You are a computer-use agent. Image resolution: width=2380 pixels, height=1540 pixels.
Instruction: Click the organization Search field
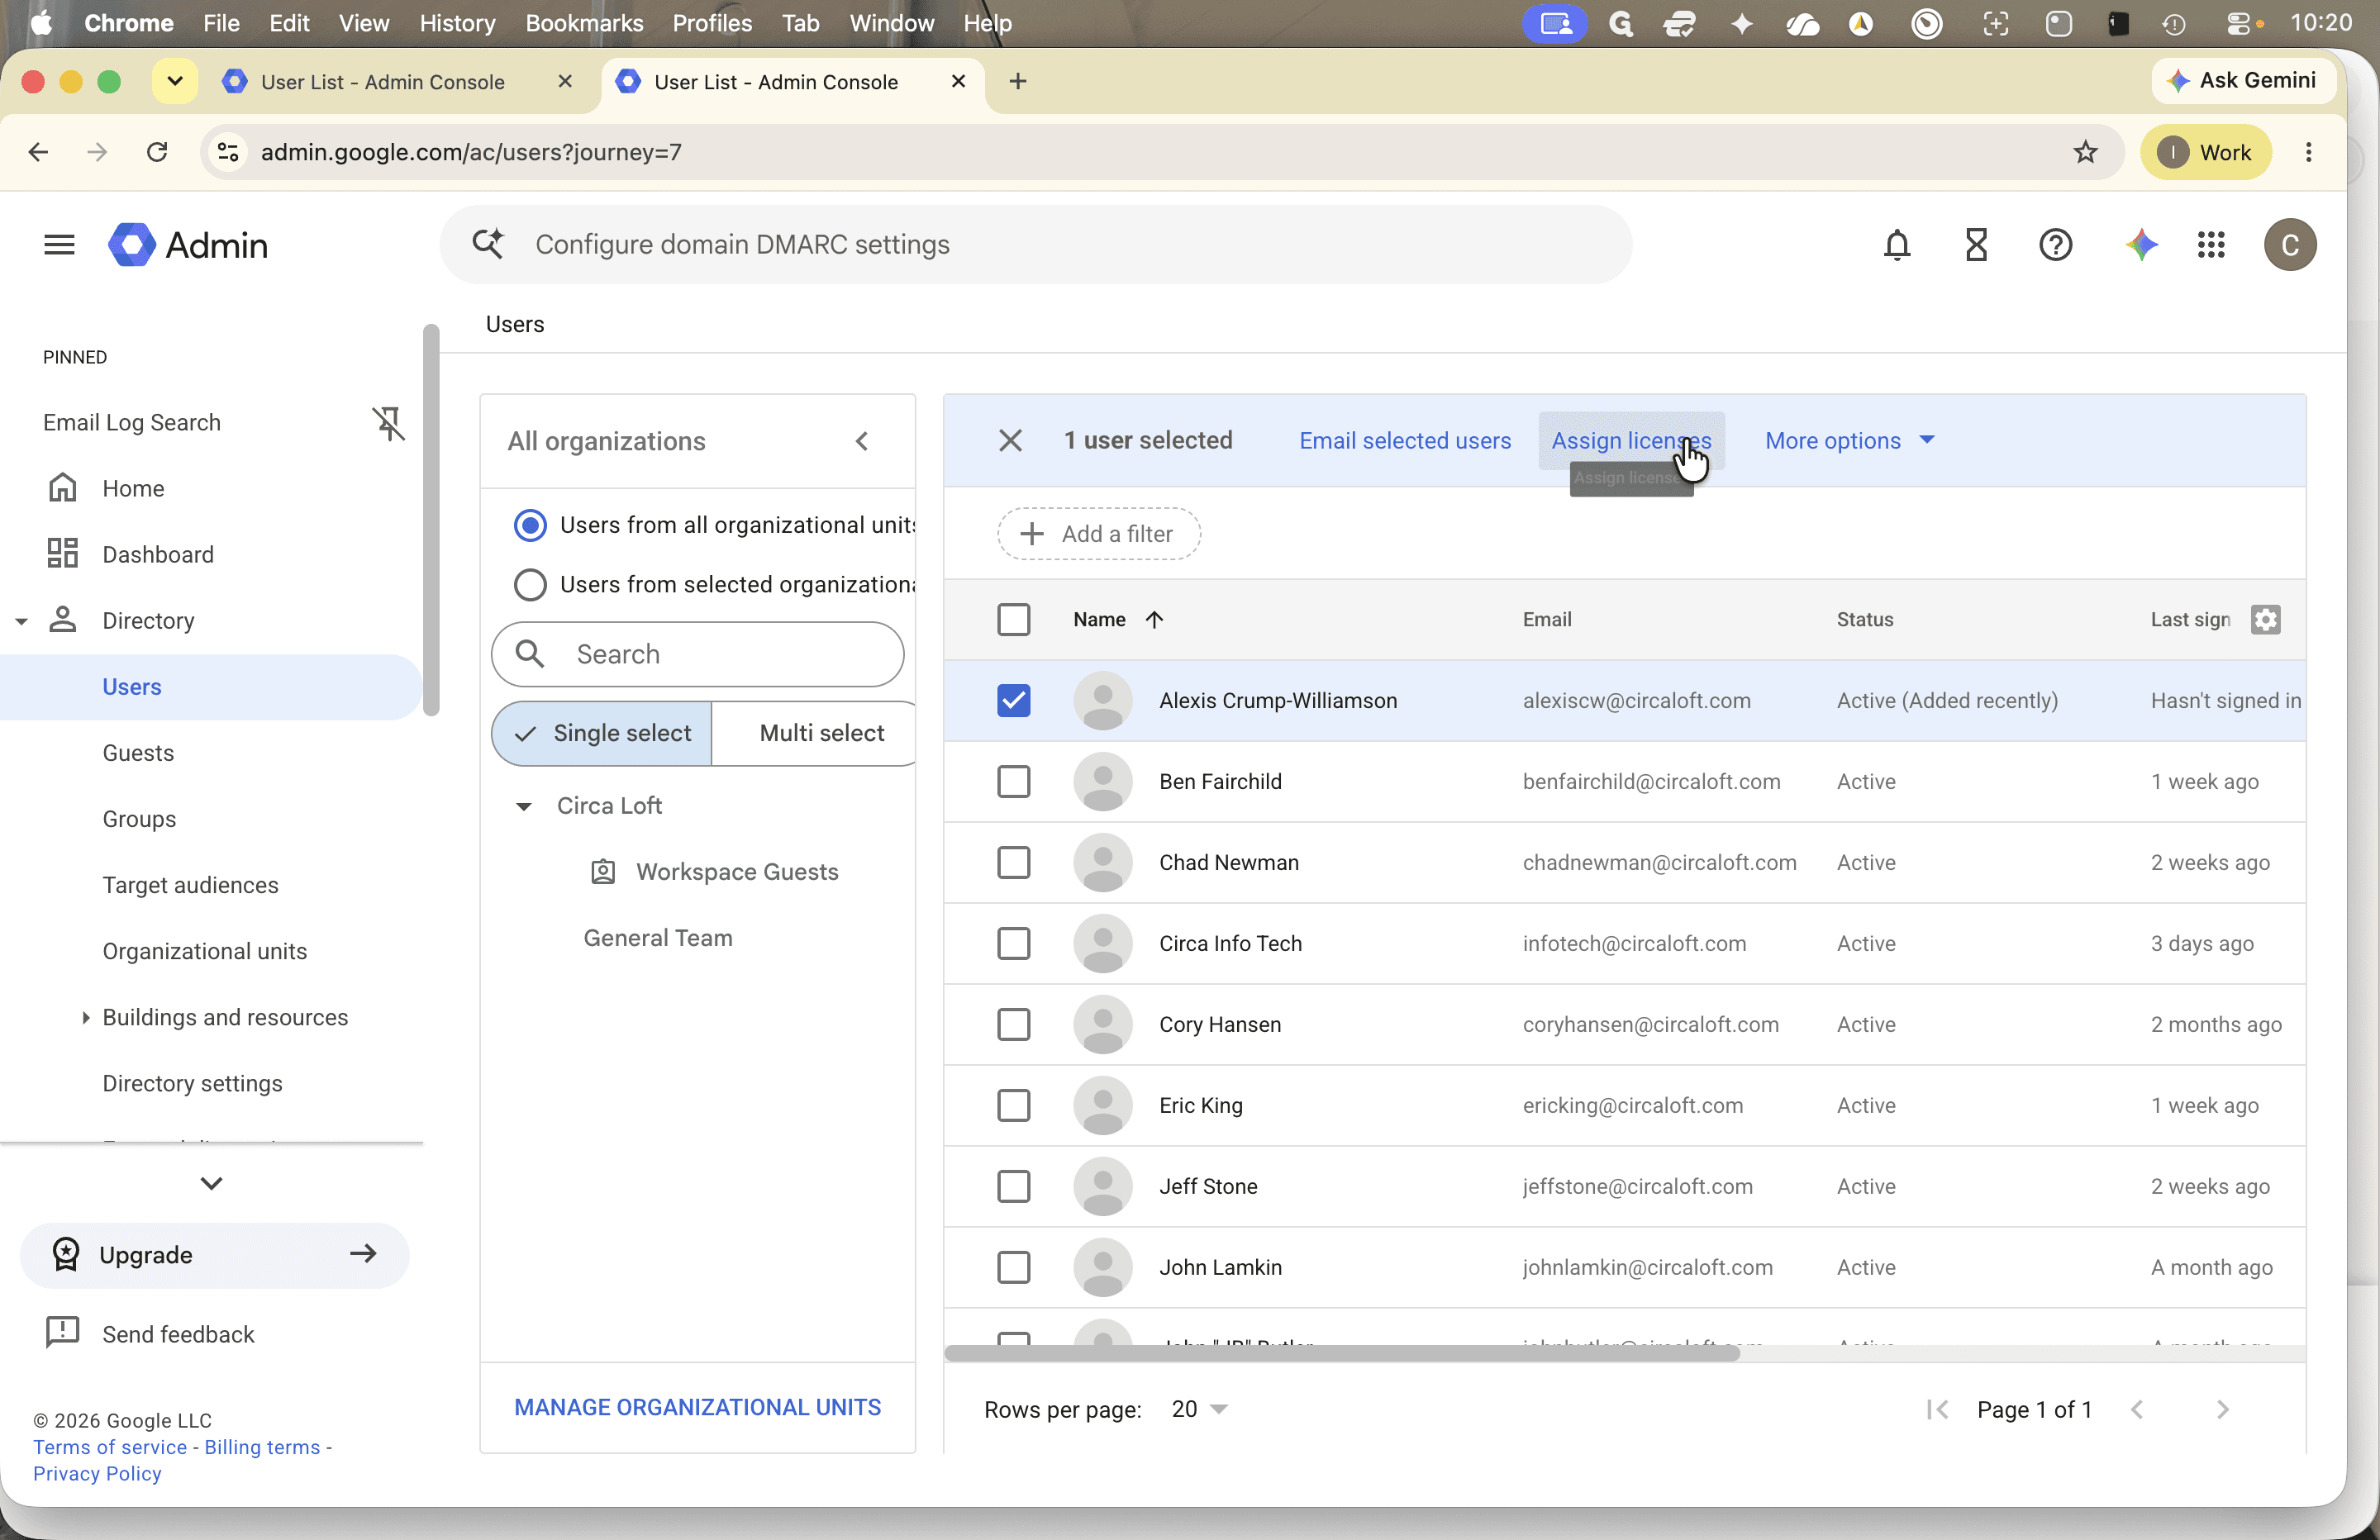click(697, 655)
